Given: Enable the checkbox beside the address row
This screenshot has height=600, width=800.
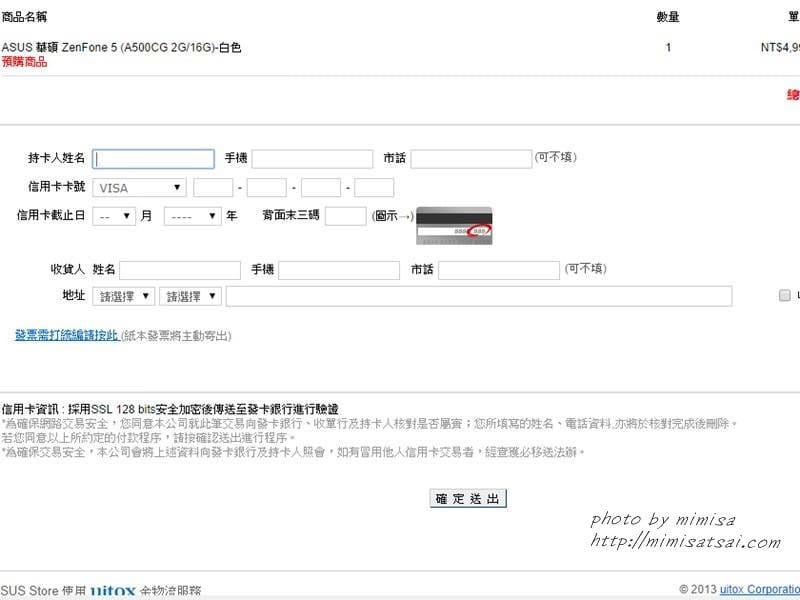Looking at the screenshot, I should tap(785, 295).
